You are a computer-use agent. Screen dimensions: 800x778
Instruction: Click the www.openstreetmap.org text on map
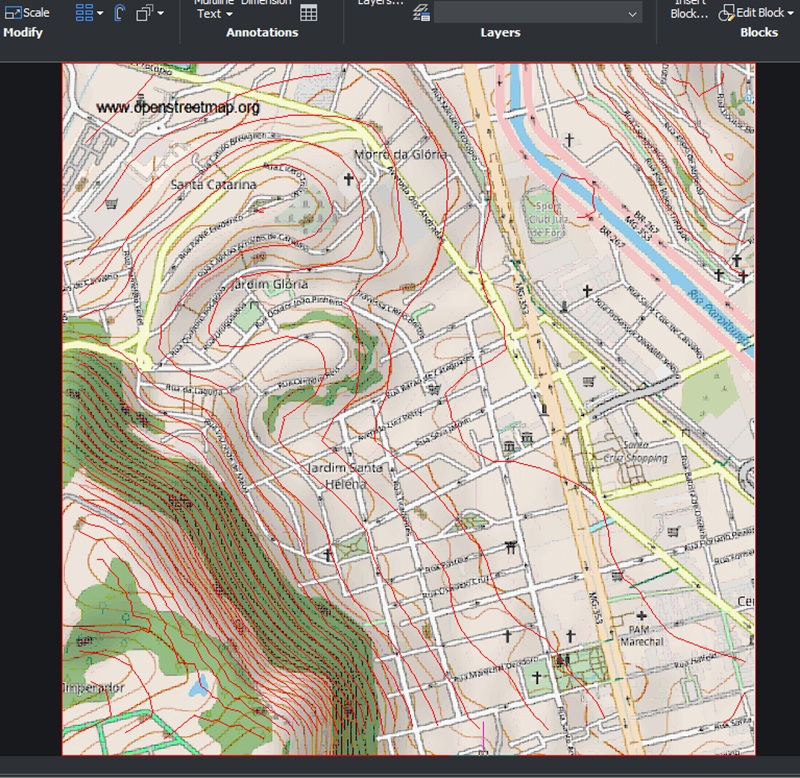click(x=178, y=107)
